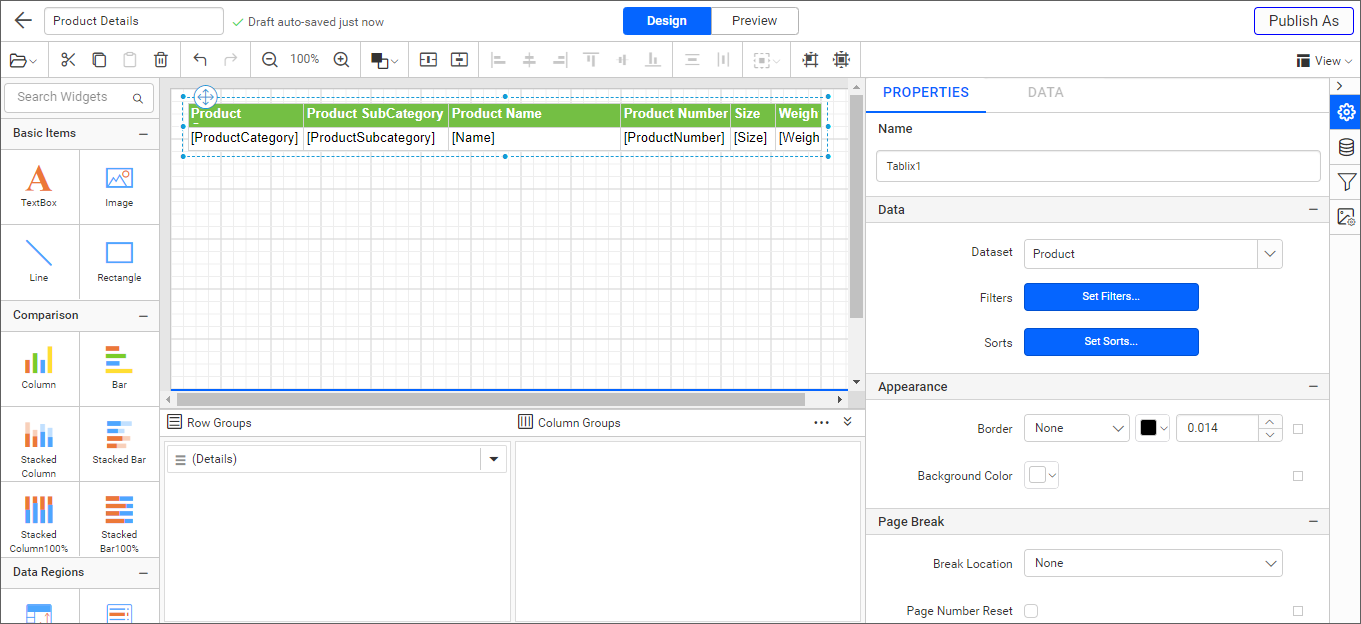Add a Stacked Column100% chart widget

(39, 519)
